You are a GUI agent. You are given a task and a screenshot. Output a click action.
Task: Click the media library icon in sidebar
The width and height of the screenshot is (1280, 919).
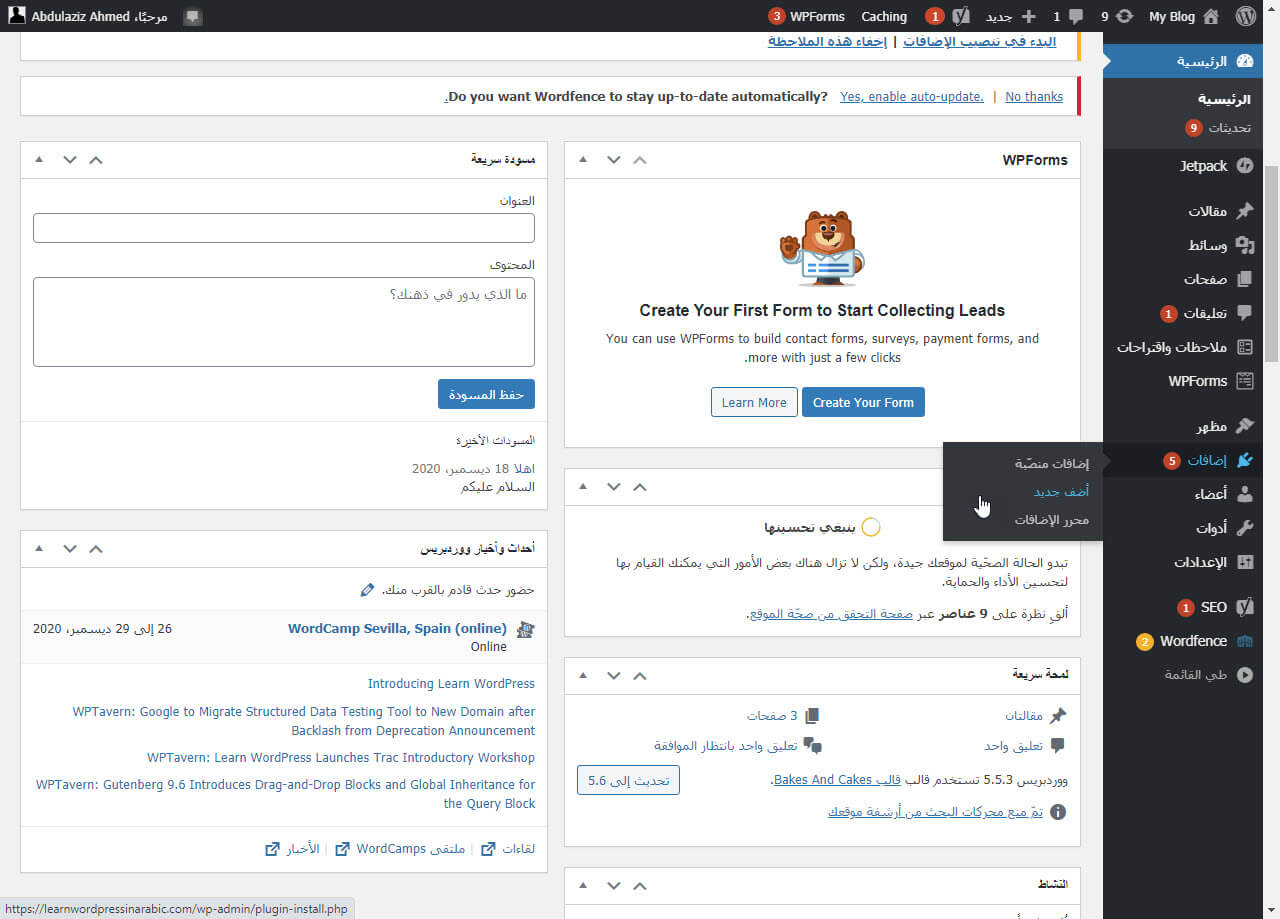[x=1245, y=245]
